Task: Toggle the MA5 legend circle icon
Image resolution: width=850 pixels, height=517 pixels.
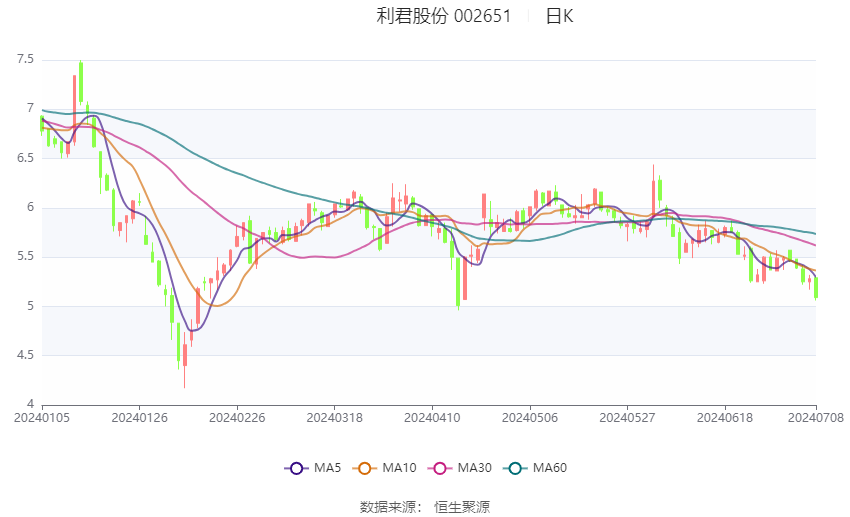Action: point(296,468)
